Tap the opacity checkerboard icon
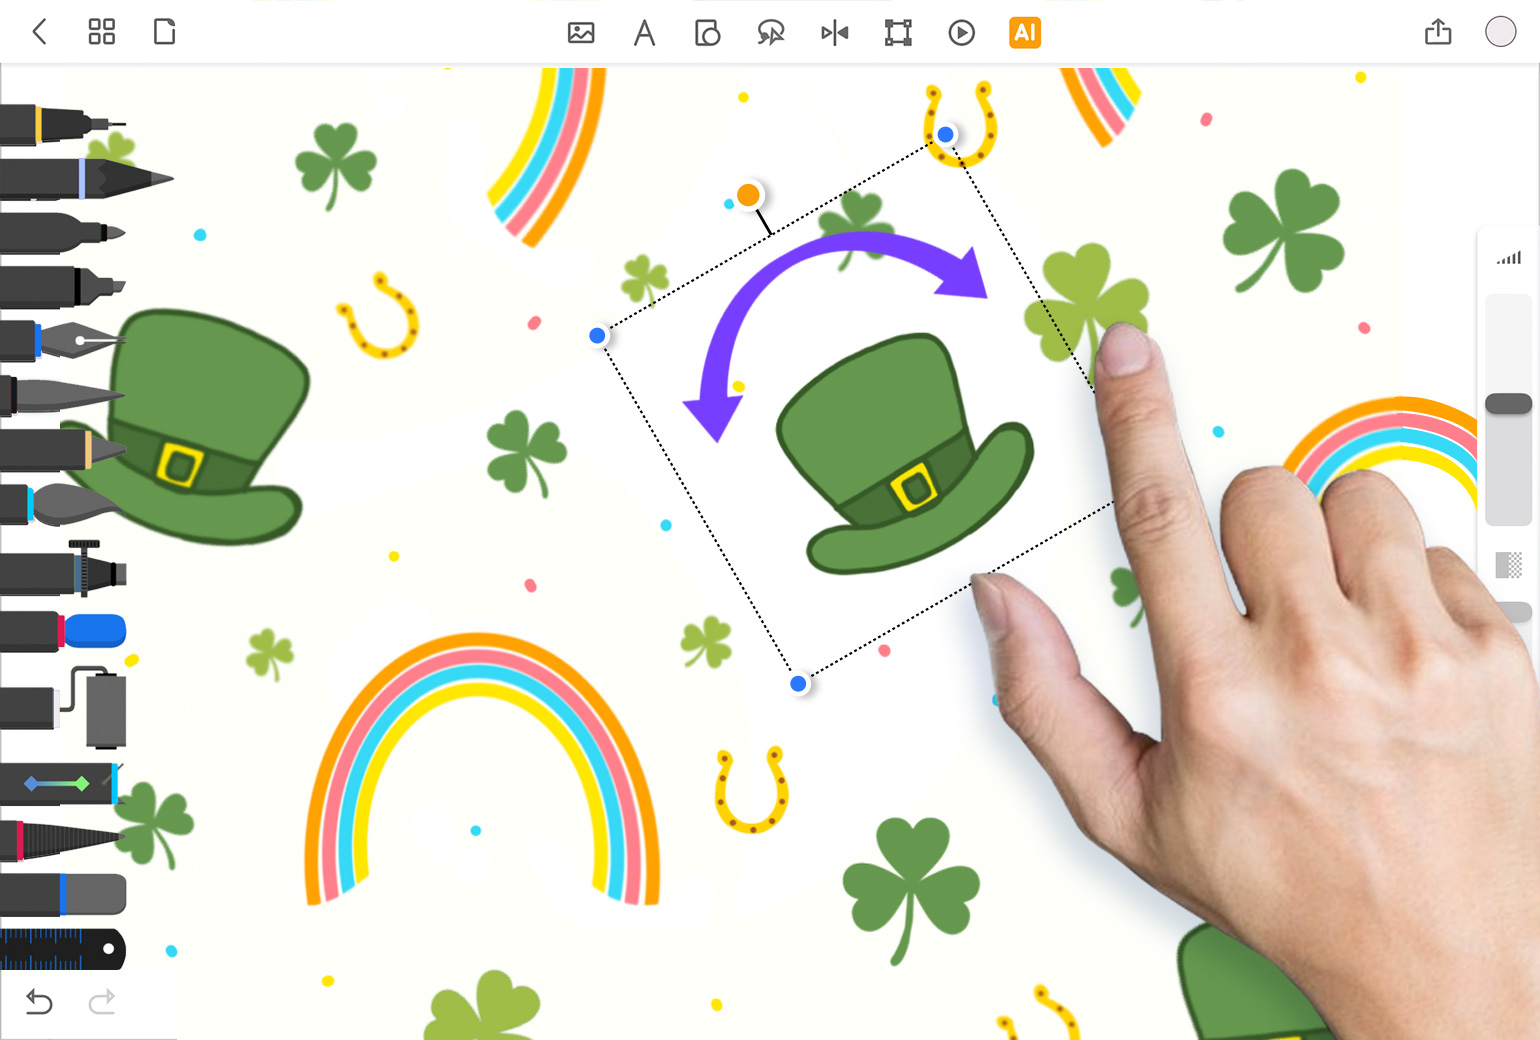 tap(1508, 565)
